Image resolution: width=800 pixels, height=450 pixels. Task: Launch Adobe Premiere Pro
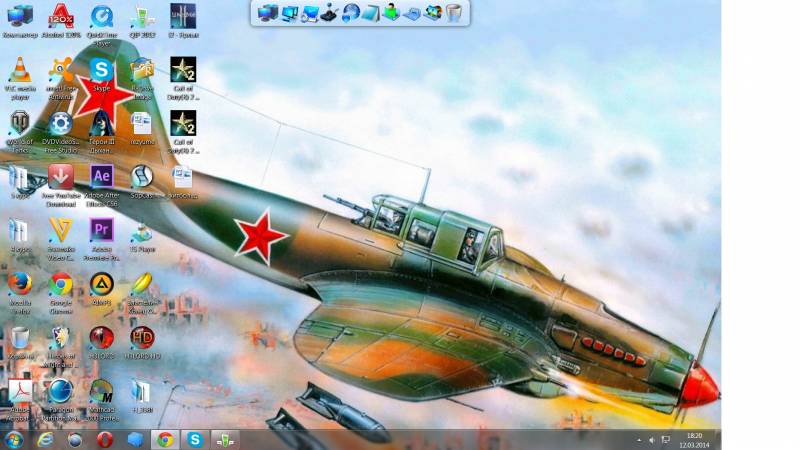coord(102,231)
